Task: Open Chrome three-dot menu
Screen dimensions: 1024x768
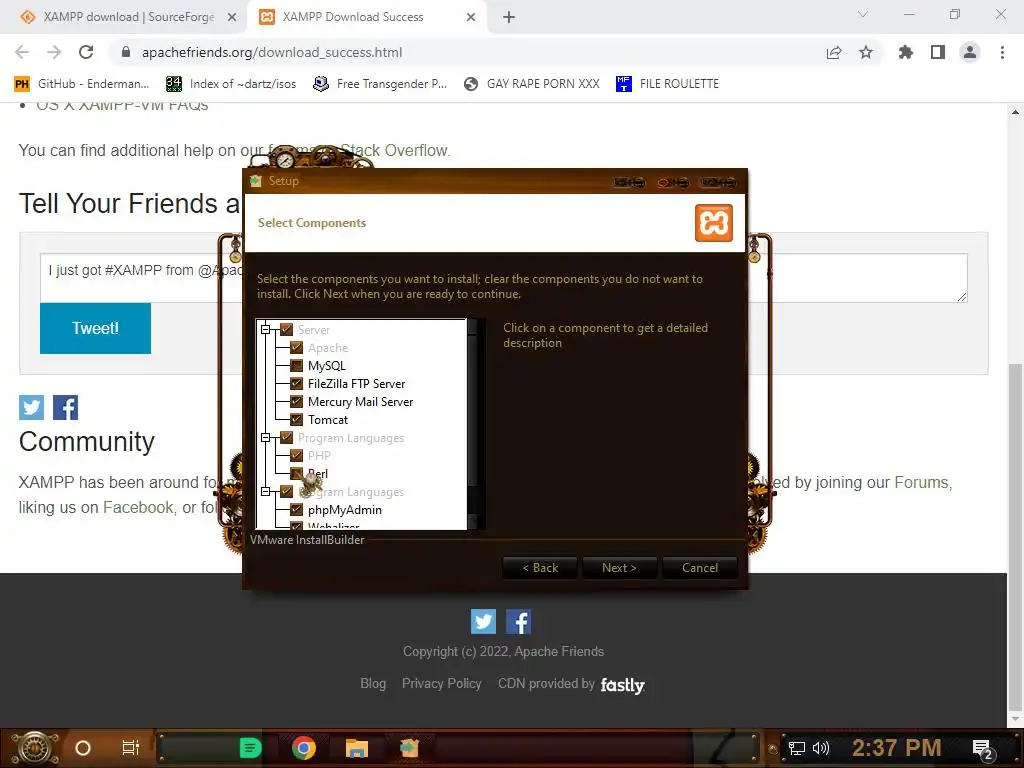Action: 1002,52
